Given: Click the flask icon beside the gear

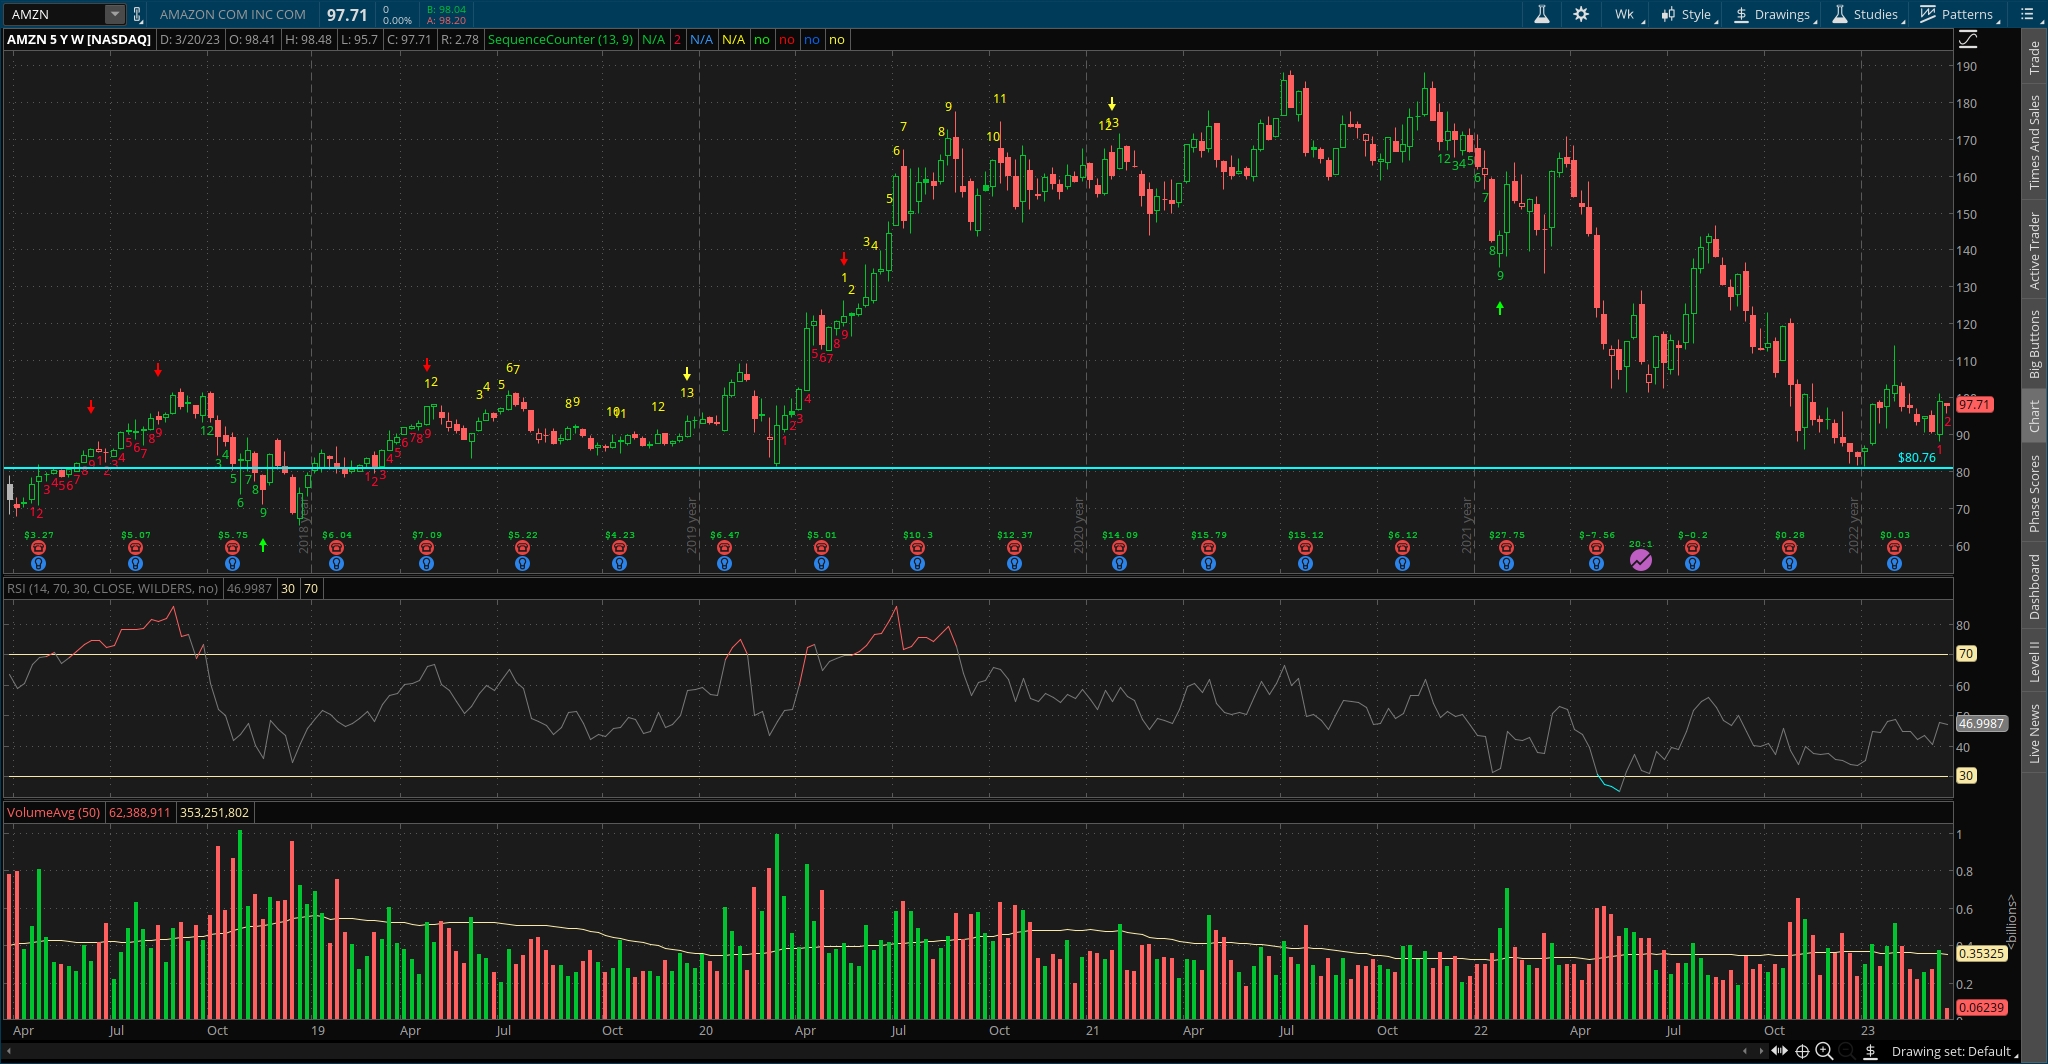Looking at the screenshot, I should click(1542, 14).
